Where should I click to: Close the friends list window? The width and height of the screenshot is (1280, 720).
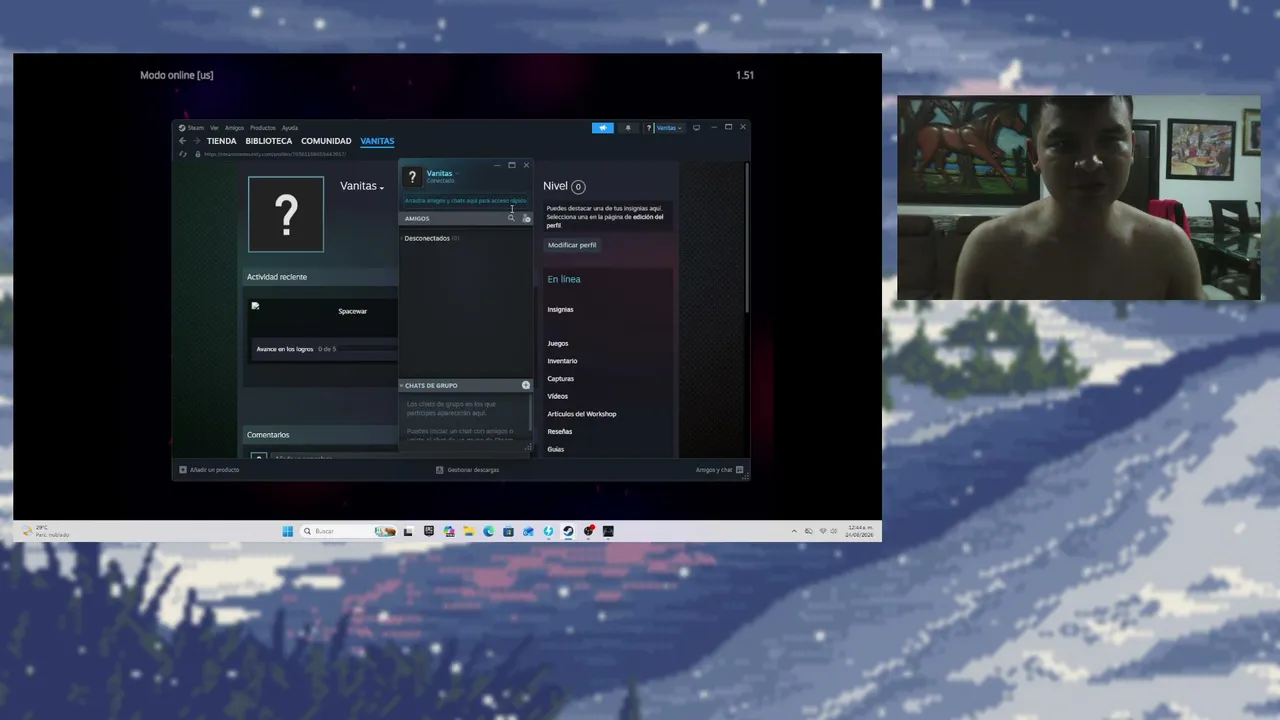coord(526,165)
